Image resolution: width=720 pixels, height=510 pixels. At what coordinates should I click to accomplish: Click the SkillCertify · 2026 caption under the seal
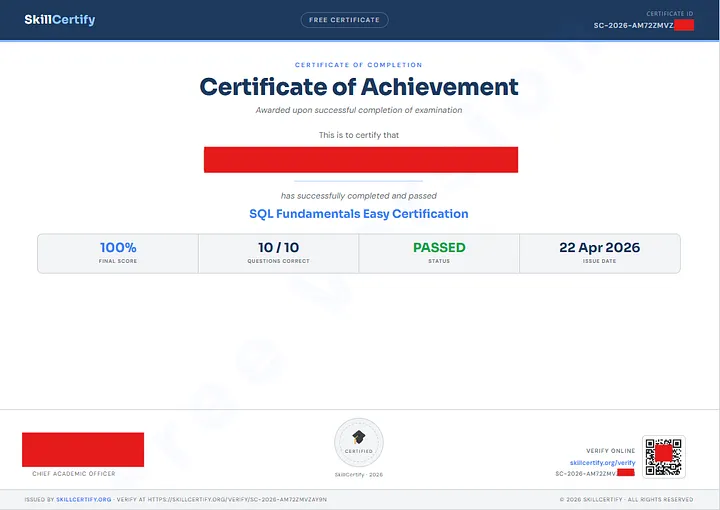[x=359, y=475]
